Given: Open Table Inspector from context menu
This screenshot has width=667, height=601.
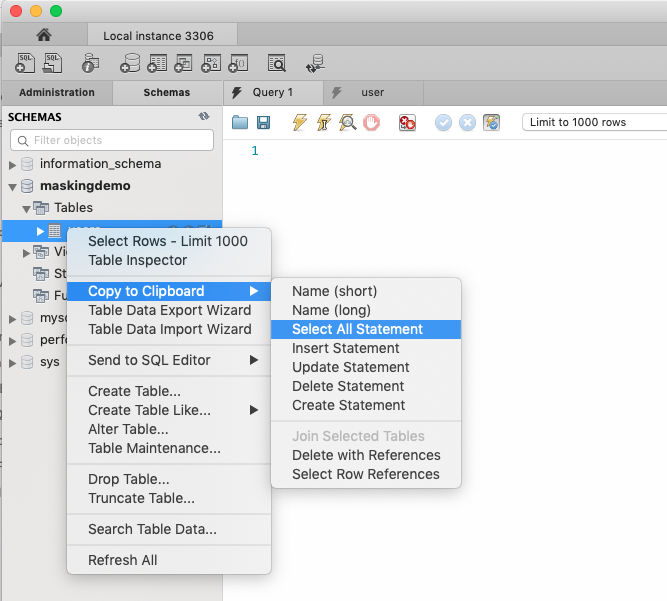Looking at the screenshot, I should [168, 260].
